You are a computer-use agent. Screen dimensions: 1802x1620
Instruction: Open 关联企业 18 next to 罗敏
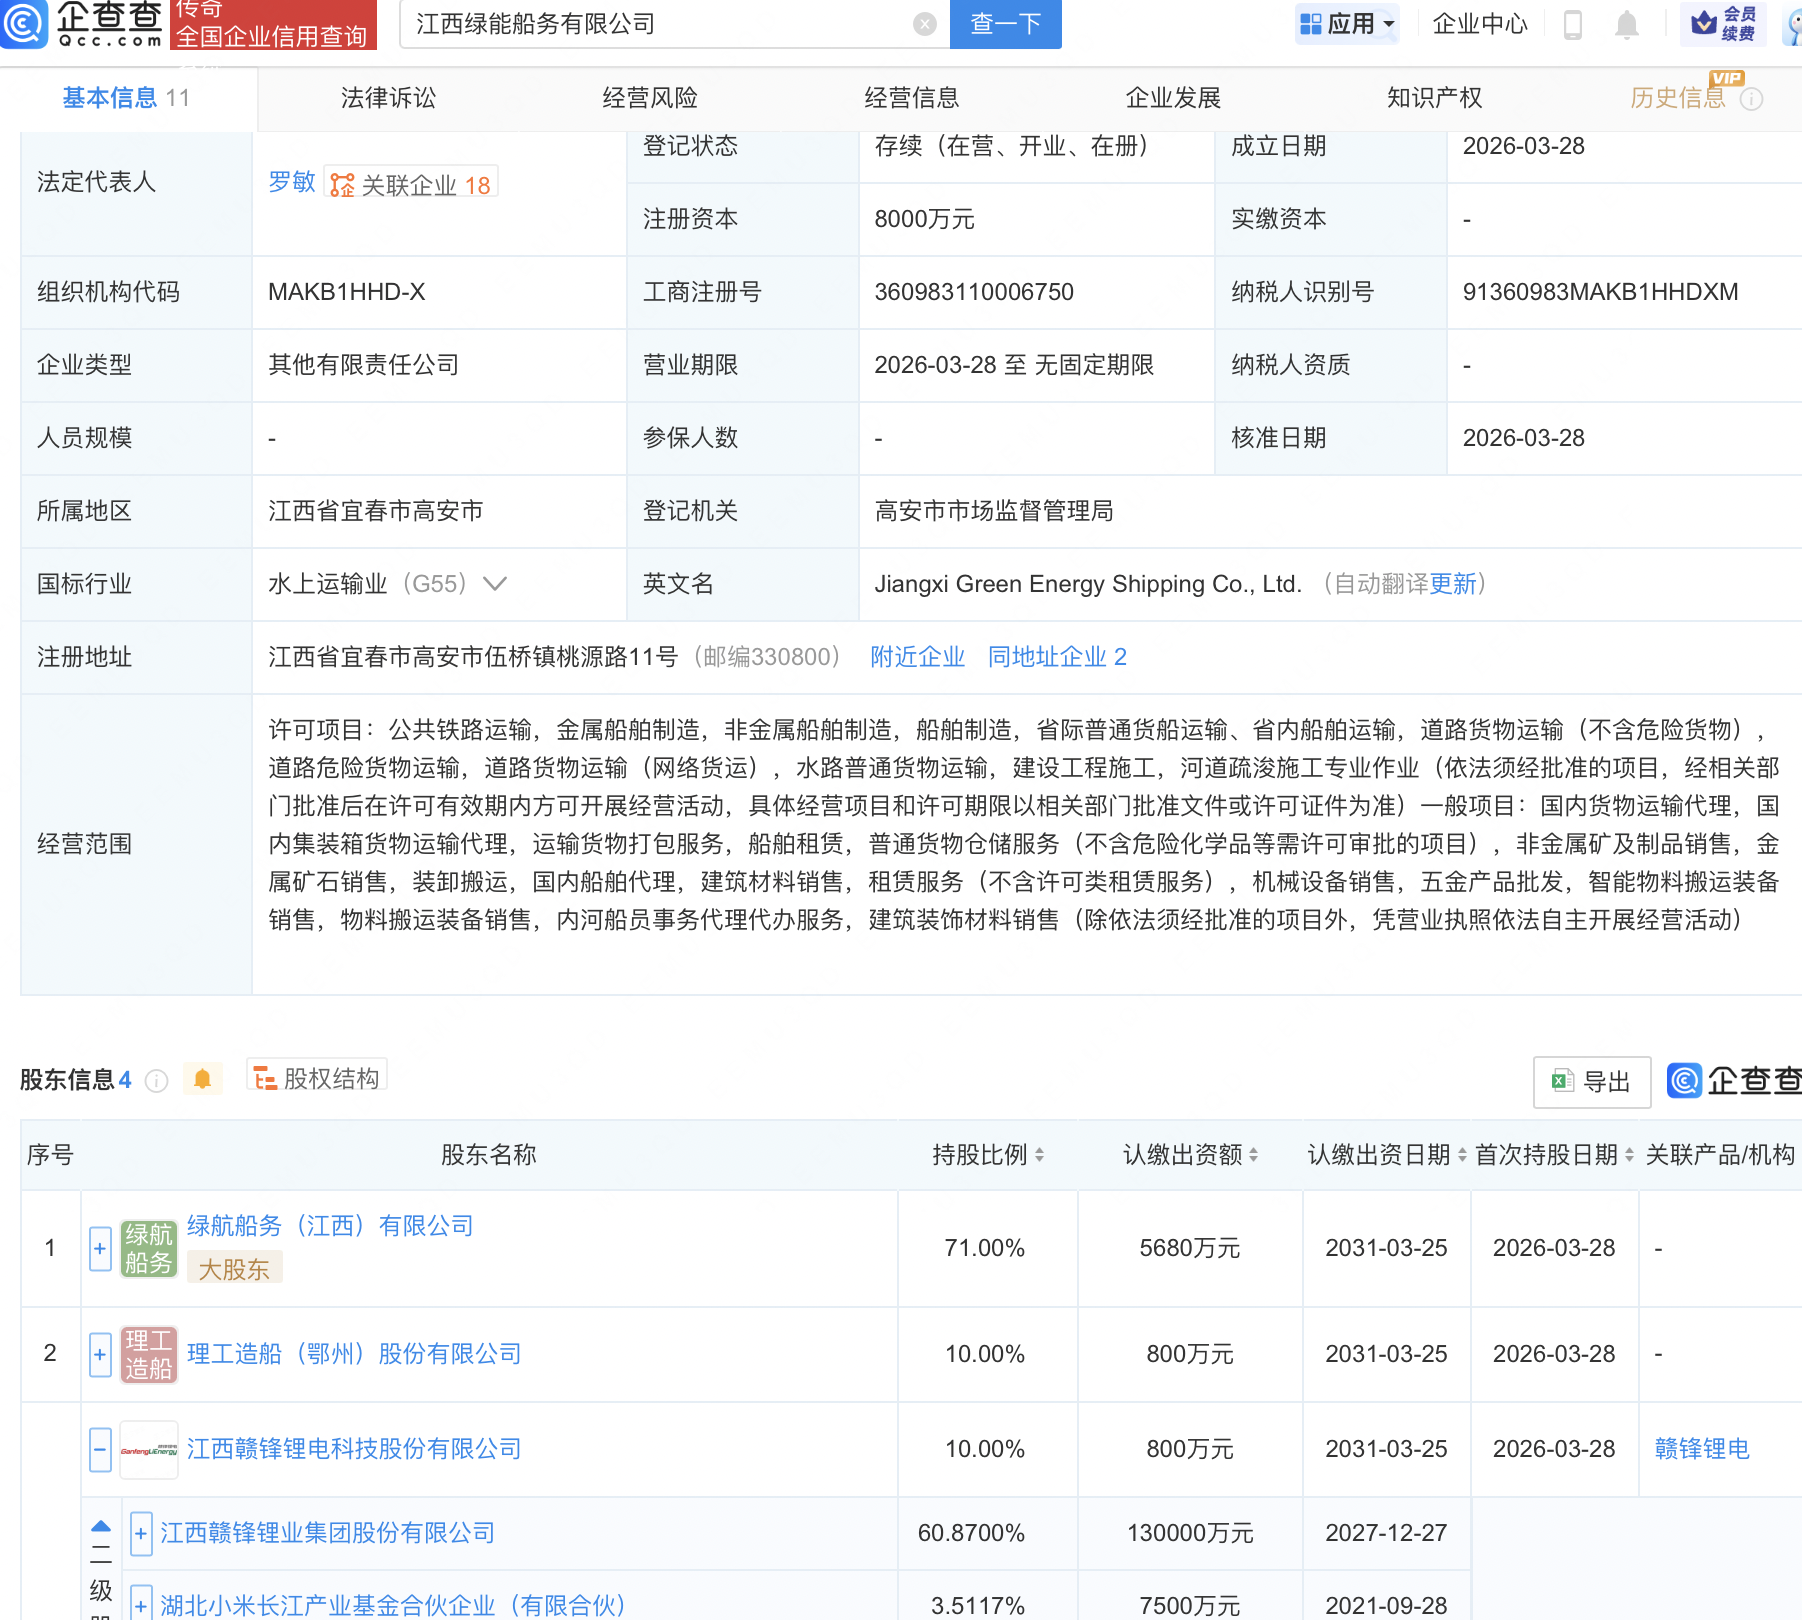point(411,183)
